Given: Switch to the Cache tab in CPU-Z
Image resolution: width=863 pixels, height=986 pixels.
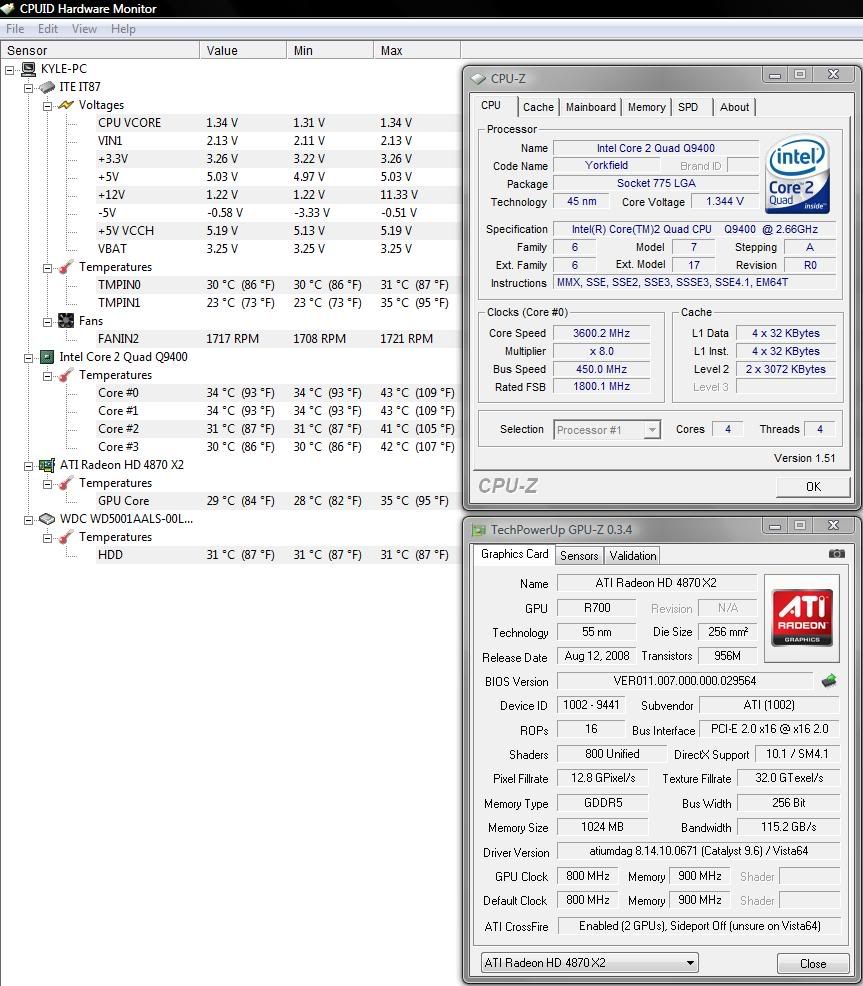Looking at the screenshot, I should pos(538,108).
